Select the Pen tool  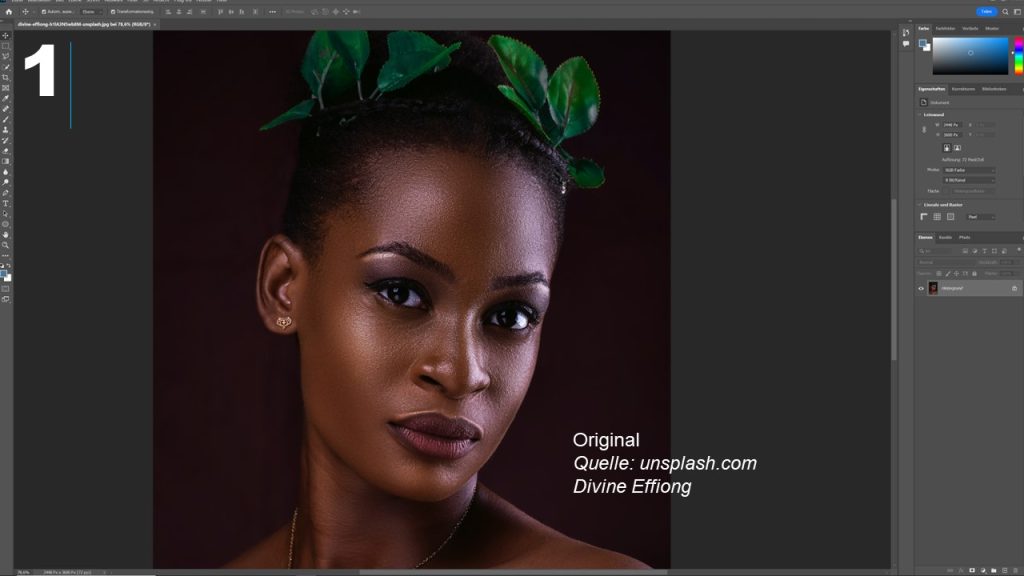click(6, 193)
